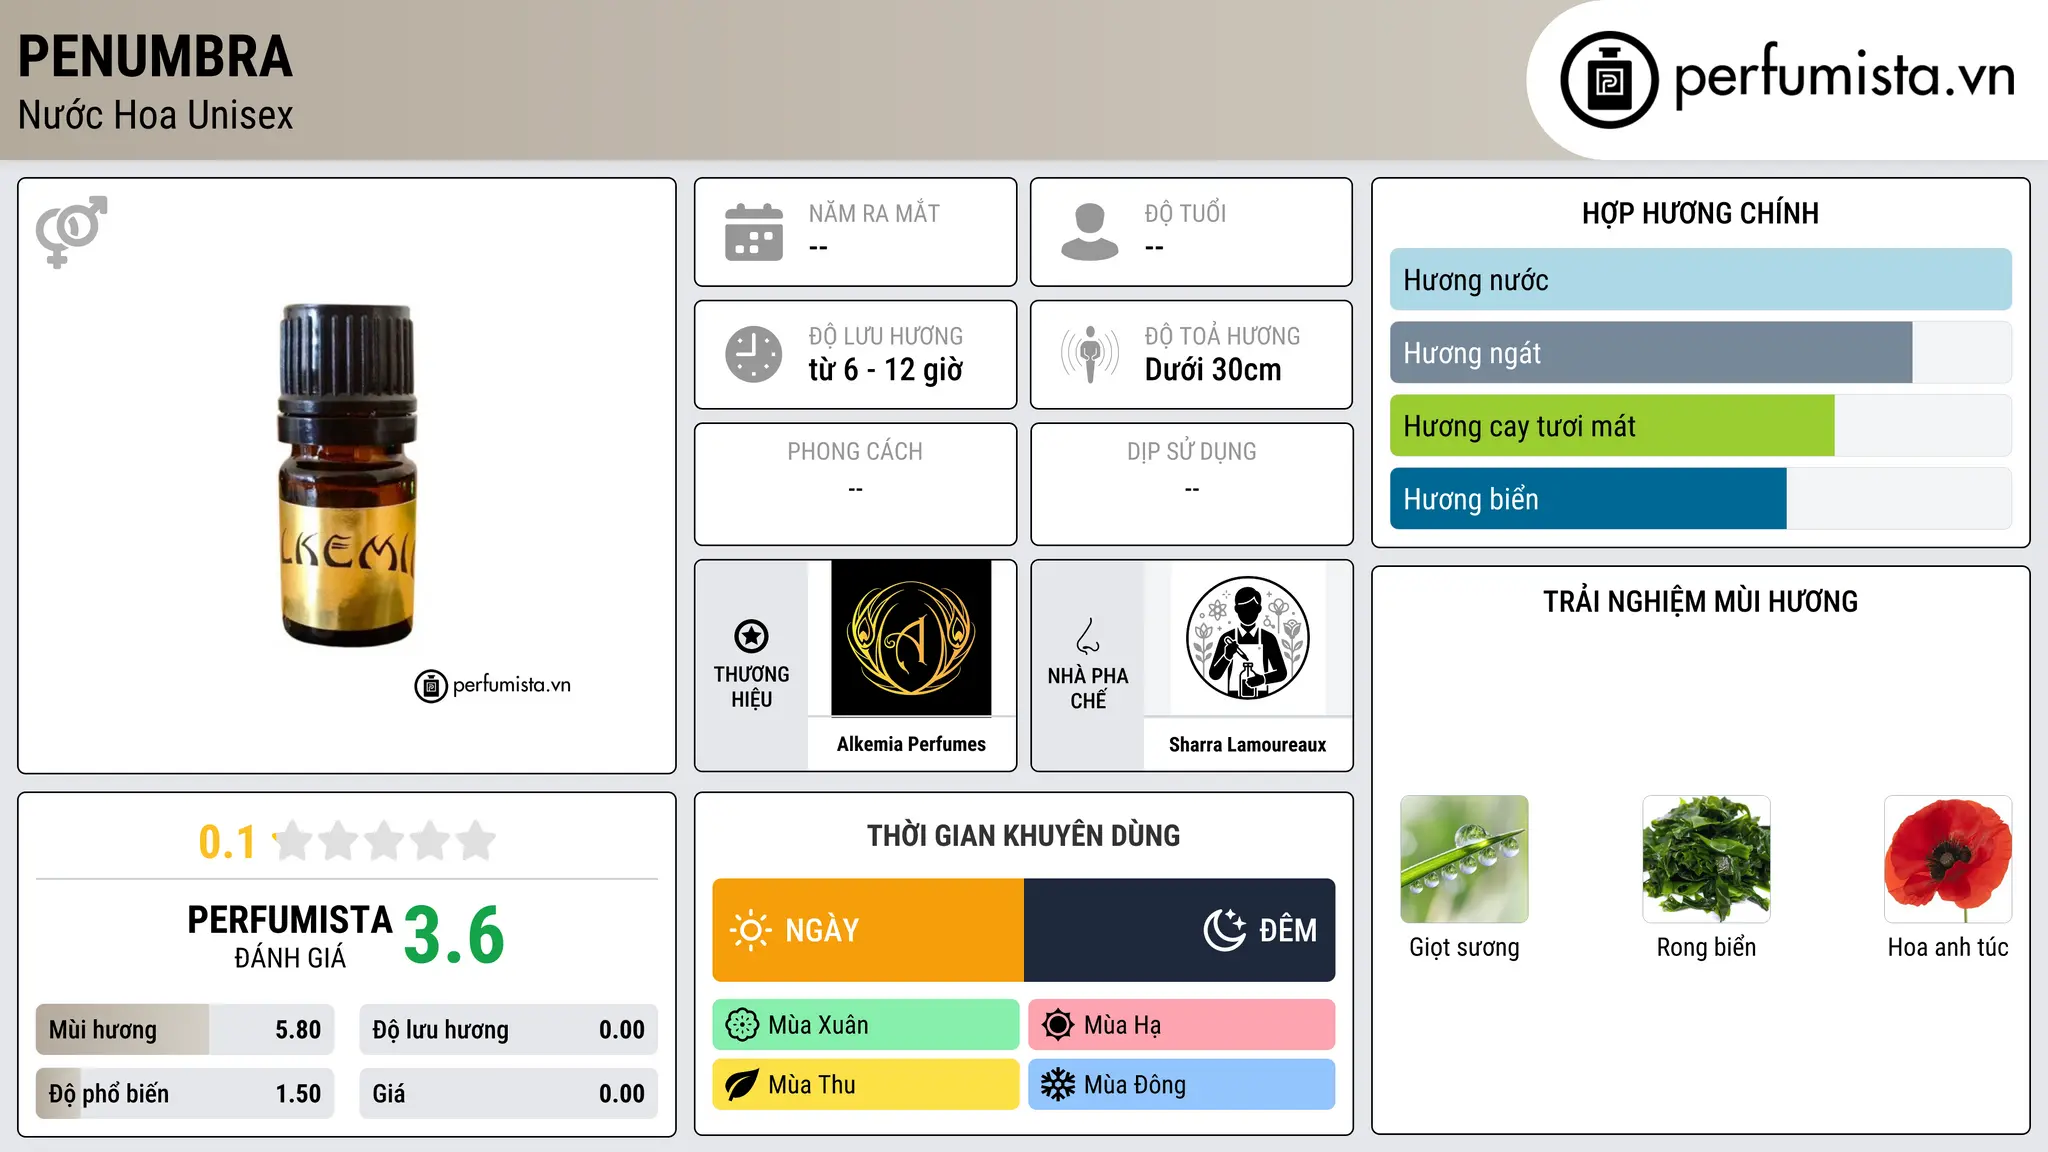The height and width of the screenshot is (1152, 2048).
Task: Click the winter snowflake icon
Action: click(1058, 1085)
